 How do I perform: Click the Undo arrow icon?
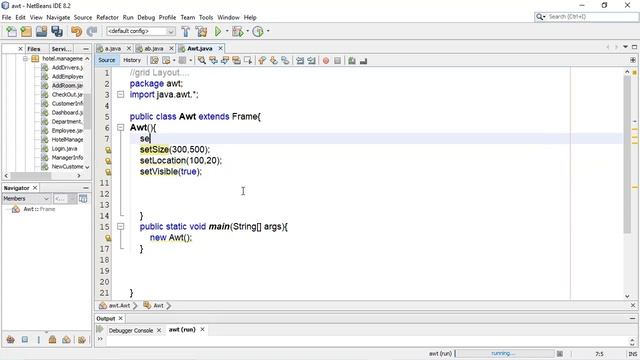coord(76,31)
